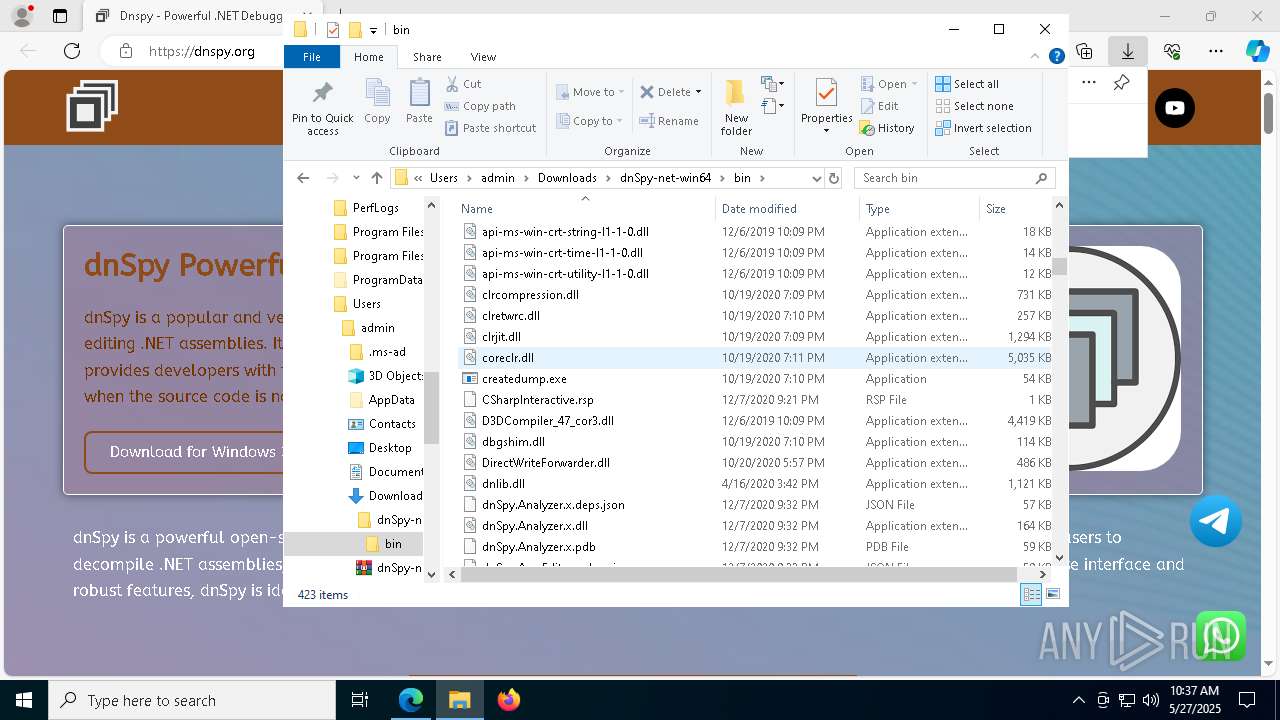Click the Paste ribbon icon
1280x720 pixels.
pyautogui.click(x=419, y=101)
